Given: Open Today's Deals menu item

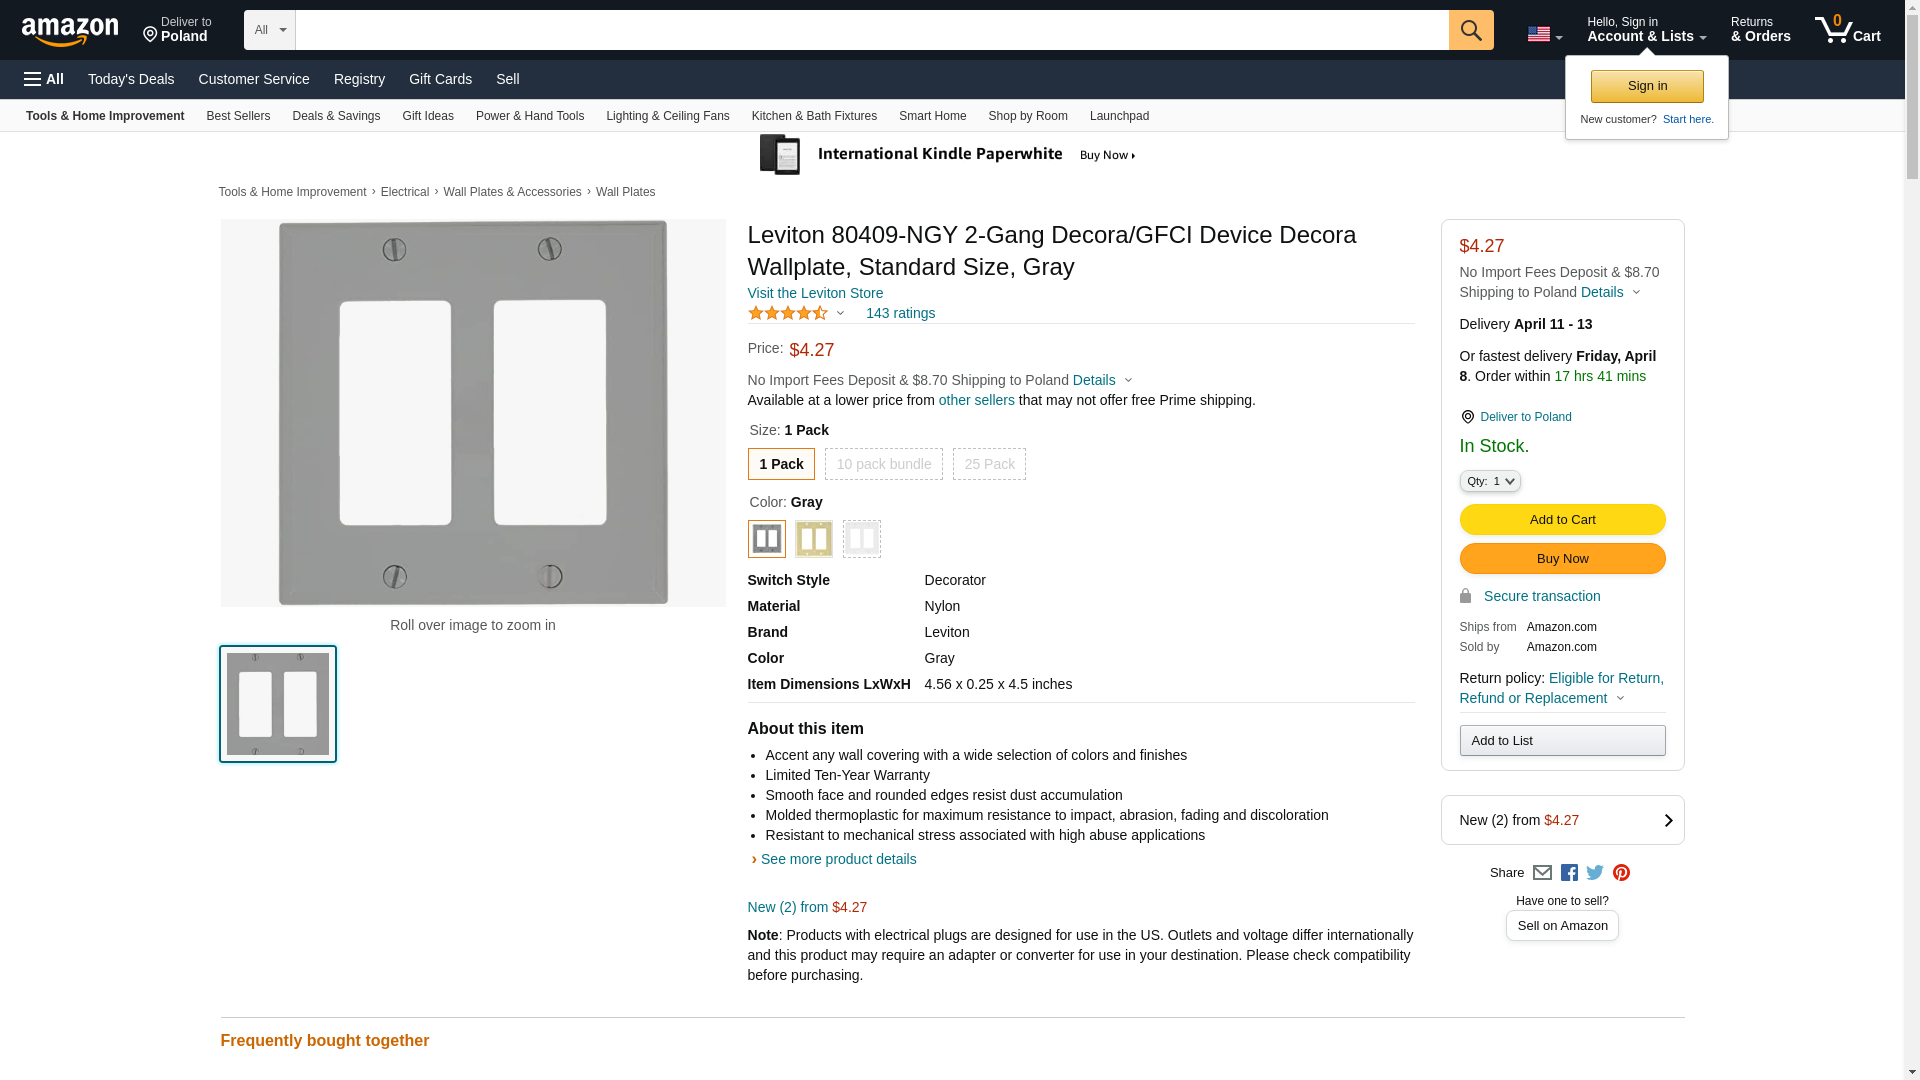Looking at the screenshot, I should 131,79.
